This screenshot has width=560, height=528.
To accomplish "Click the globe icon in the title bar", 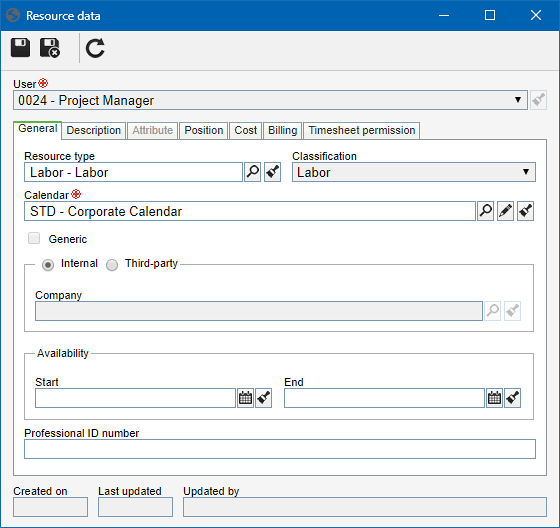I will [x=13, y=15].
